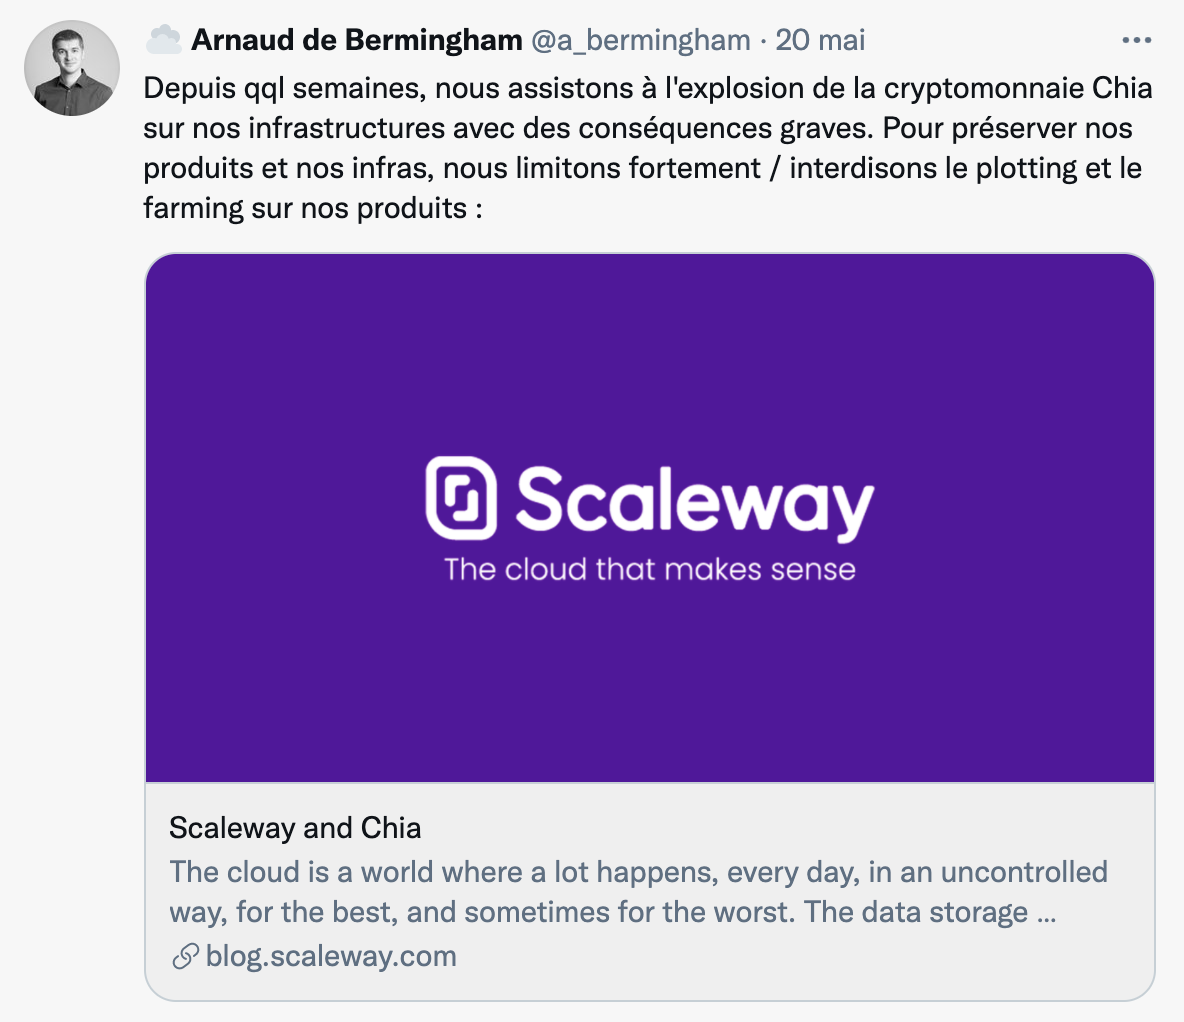Click 'The cloud that makes sense' tagline
1184x1022 pixels.
pyautogui.click(x=650, y=570)
